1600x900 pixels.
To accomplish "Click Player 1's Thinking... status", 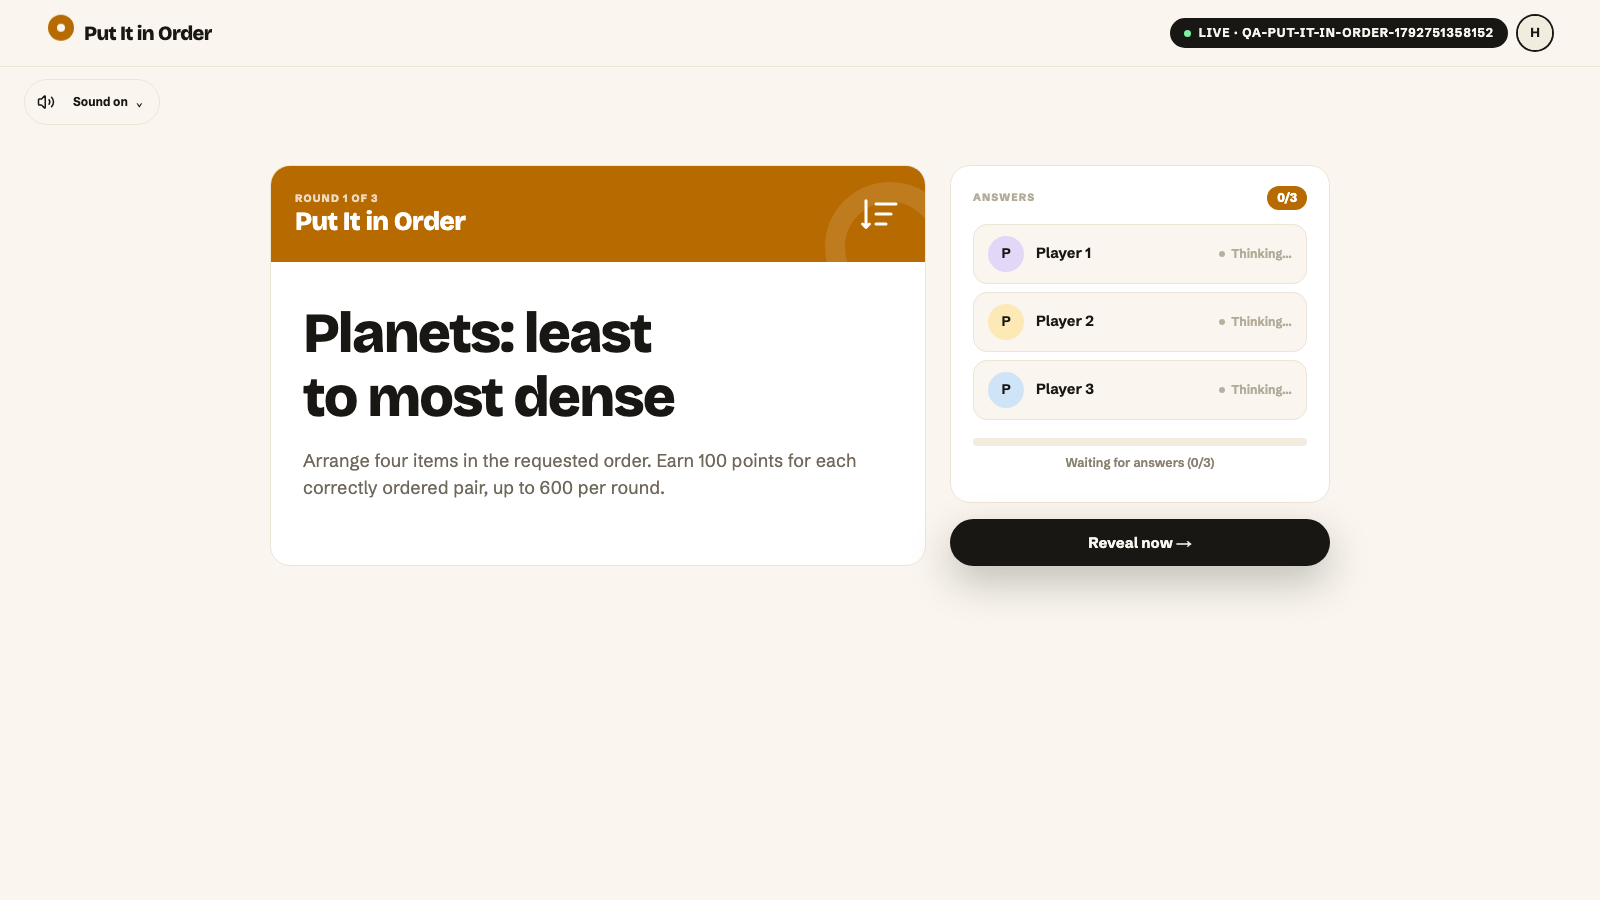I will 1255,254.
